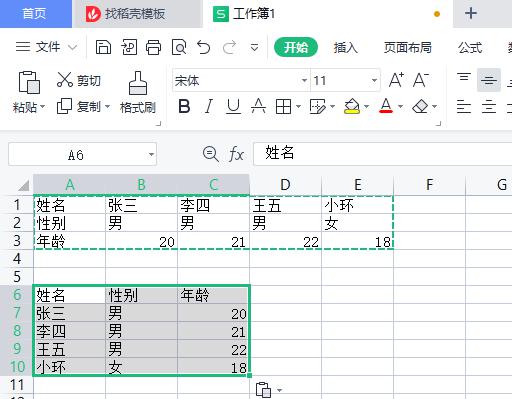Increase font size with A+ icon
Image resolution: width=512 pixels, height=399 pixels.
(396, 80)
